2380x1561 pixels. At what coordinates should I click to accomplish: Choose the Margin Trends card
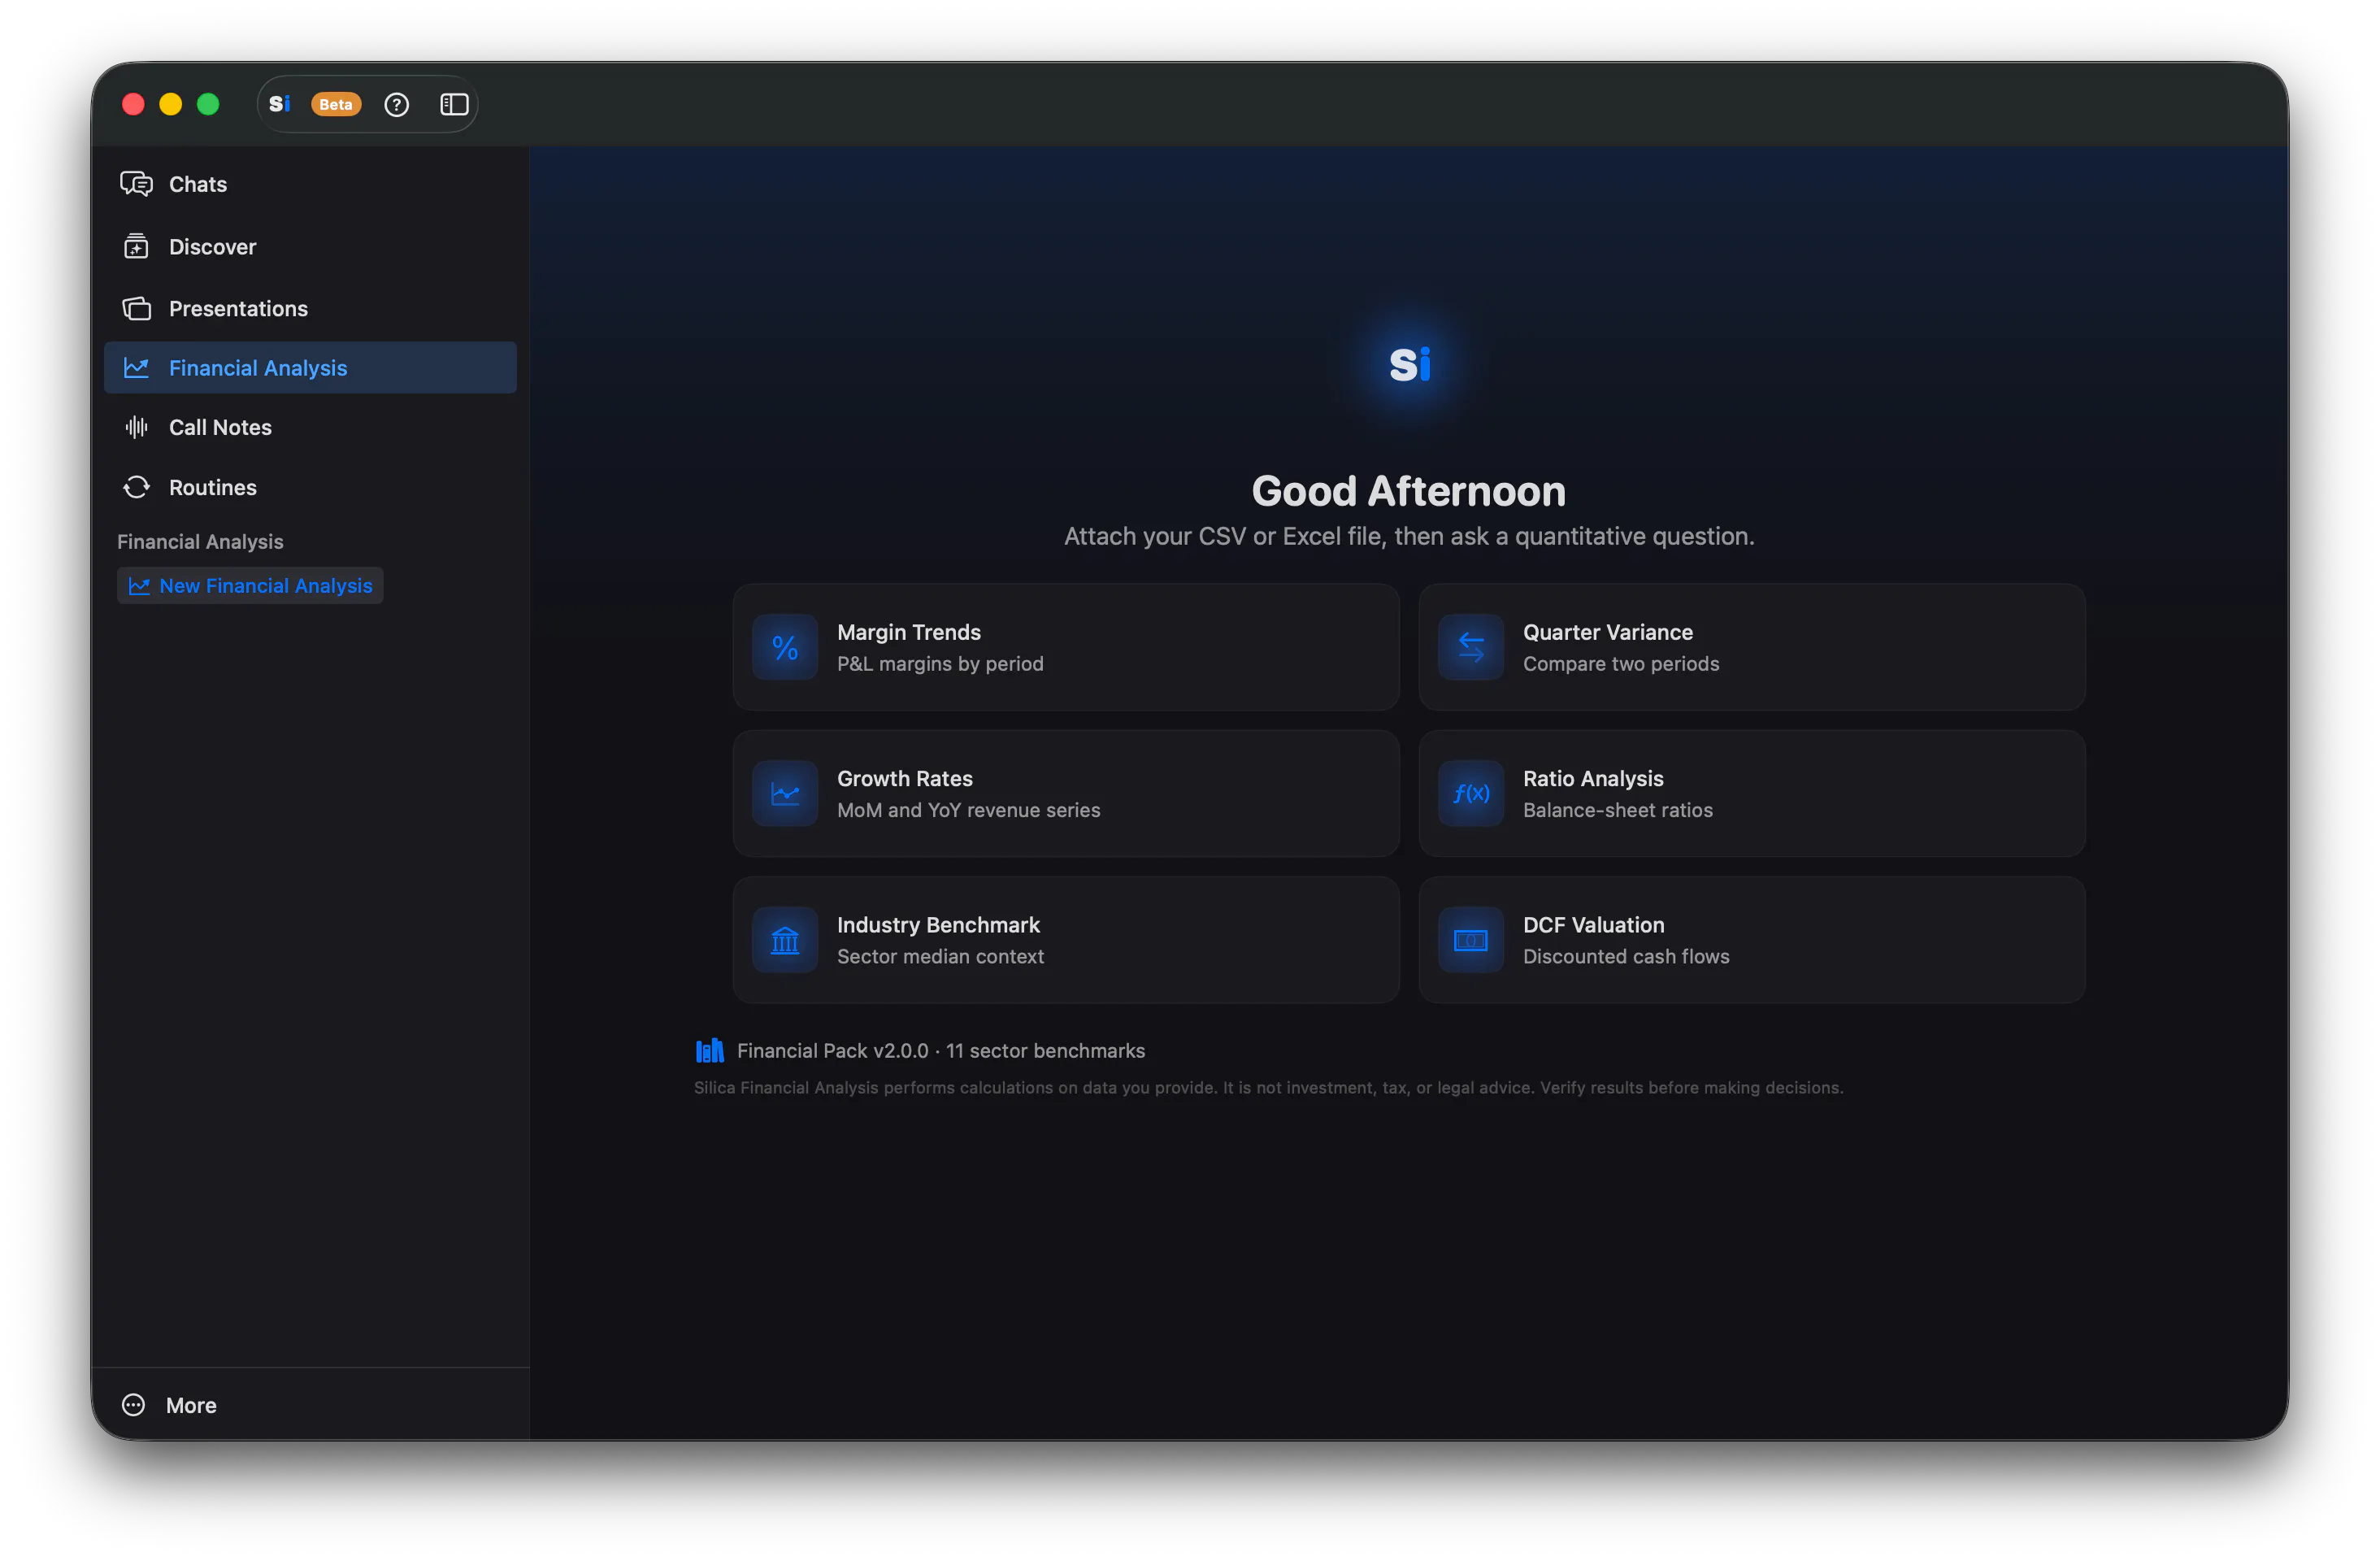(x=1066, y=647)
